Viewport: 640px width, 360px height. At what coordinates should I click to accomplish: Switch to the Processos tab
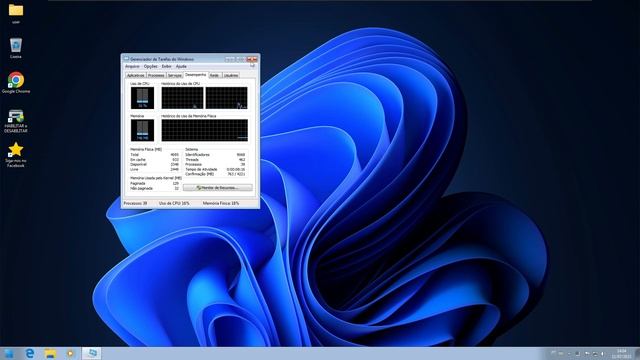point(156,76)
